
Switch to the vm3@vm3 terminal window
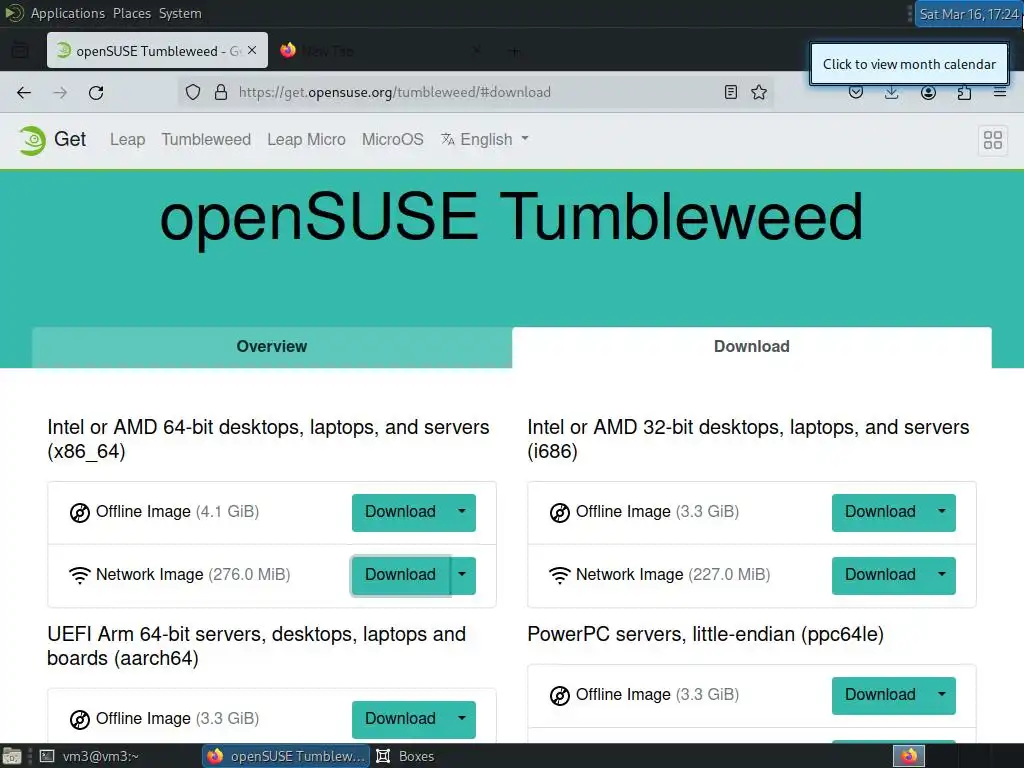(90, 756)
